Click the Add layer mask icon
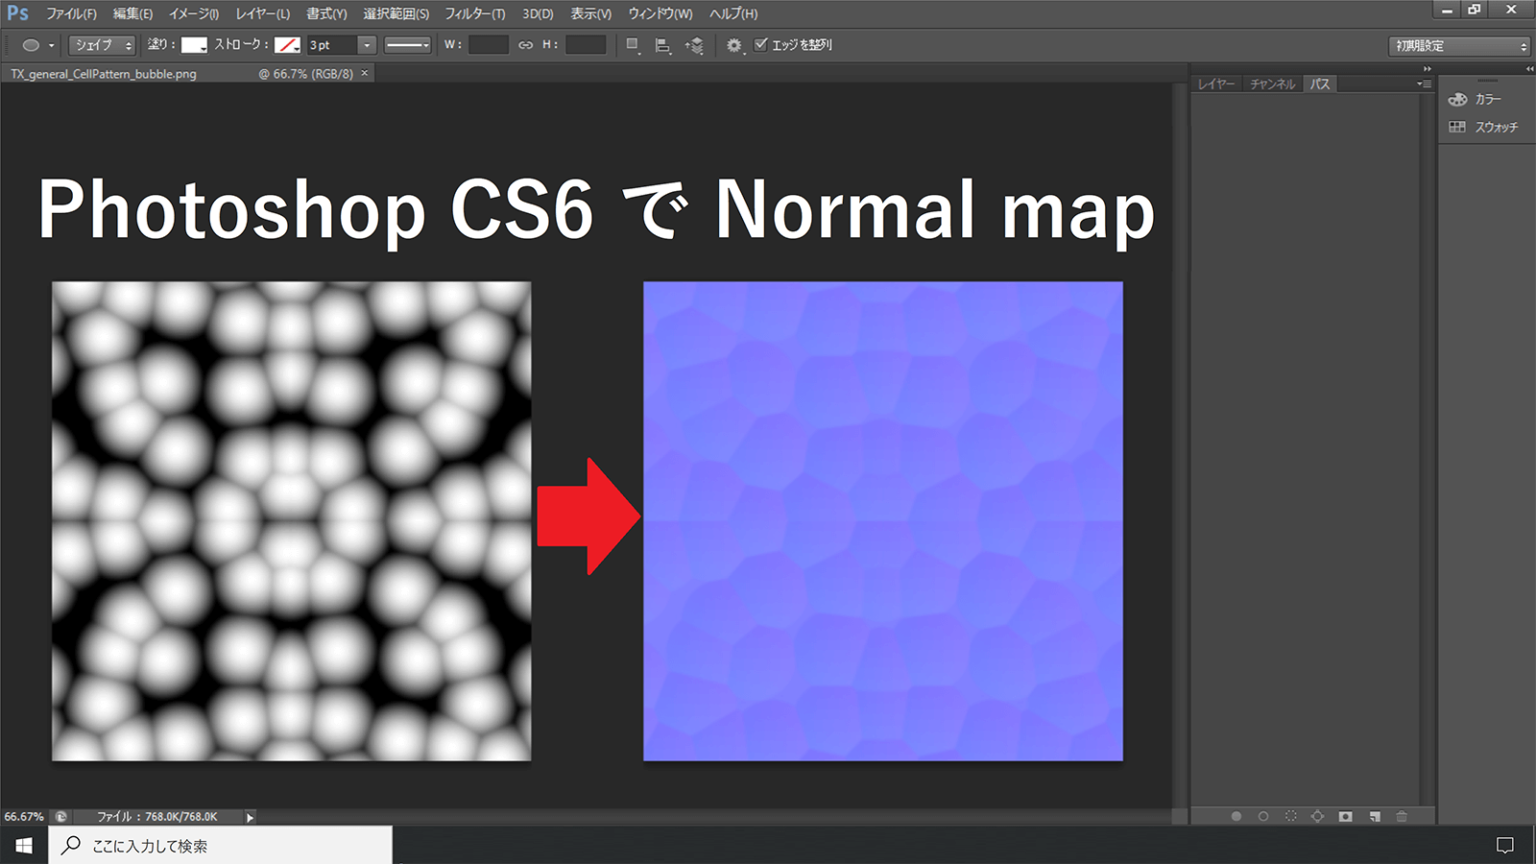 click(x=1345, y=816)
